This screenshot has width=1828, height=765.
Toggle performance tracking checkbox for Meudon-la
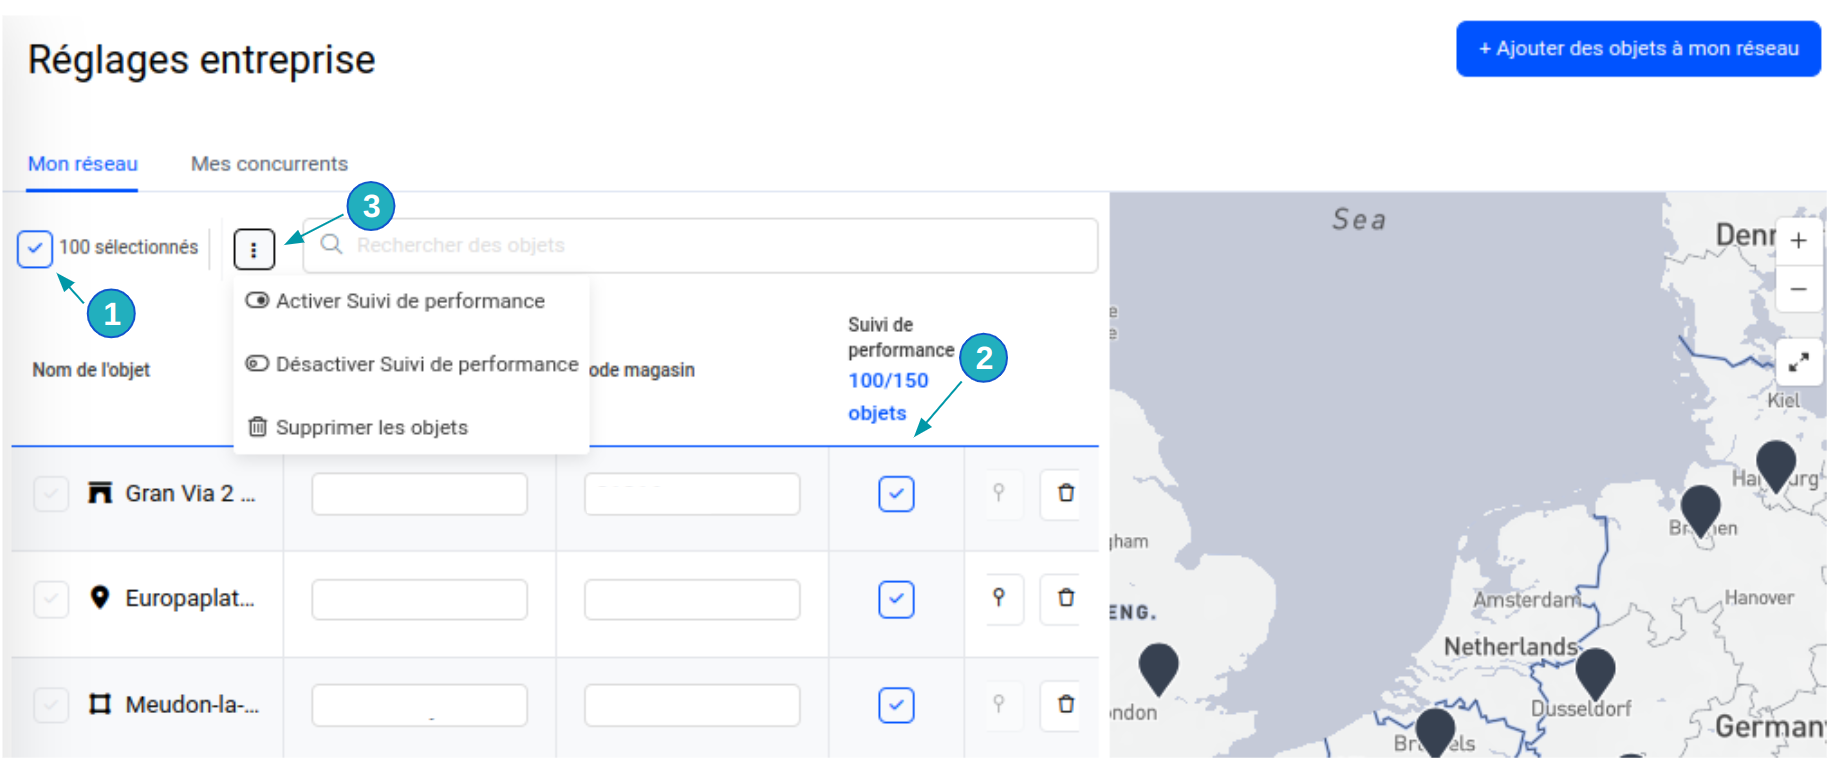[896, 705]
